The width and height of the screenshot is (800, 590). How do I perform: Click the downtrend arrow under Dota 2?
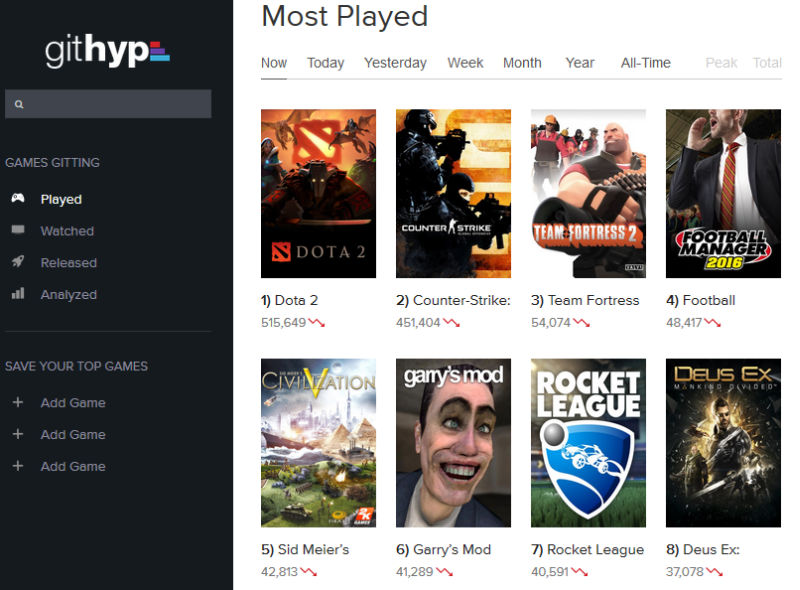pos(316,323)
